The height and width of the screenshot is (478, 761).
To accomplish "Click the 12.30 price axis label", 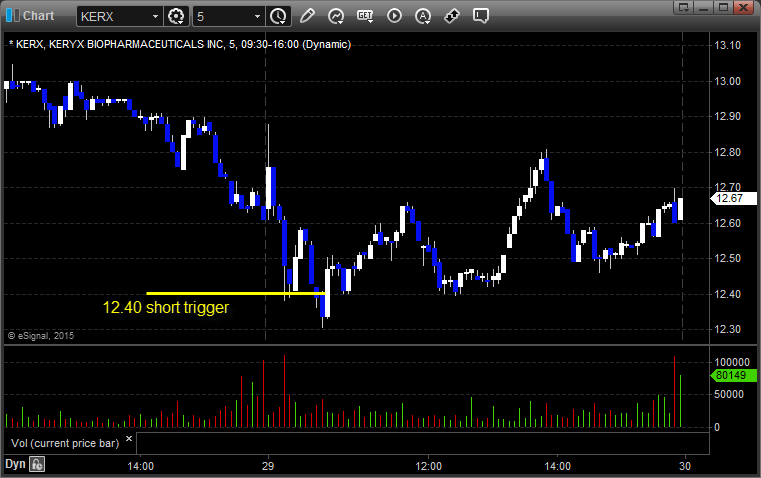I will [728, 329].
